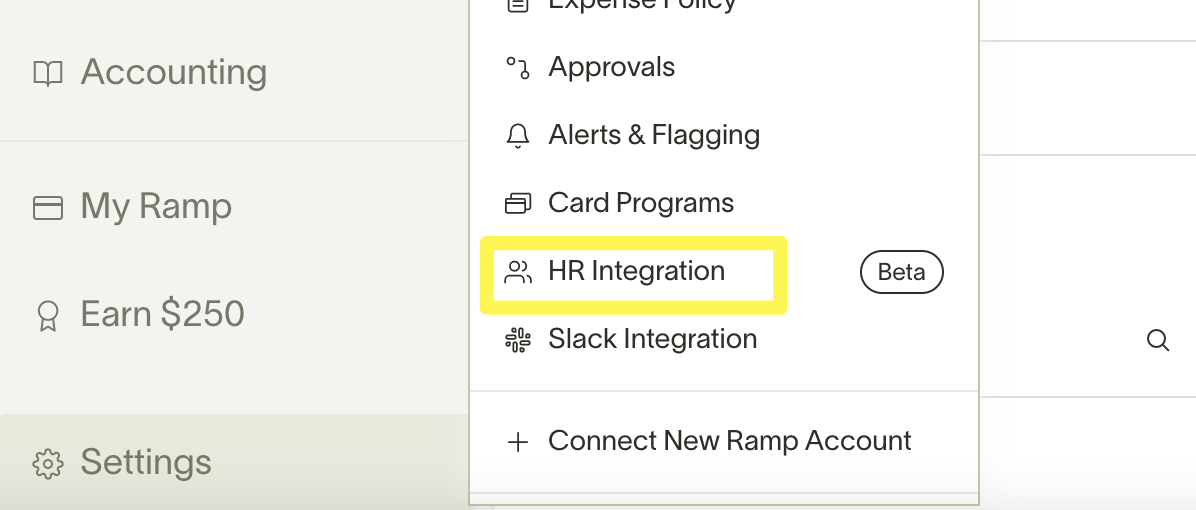Image resolution: width=1196 pixels, height=510 pixels.
Task: Open the Settings menu
Action: (x=146, y=463)
